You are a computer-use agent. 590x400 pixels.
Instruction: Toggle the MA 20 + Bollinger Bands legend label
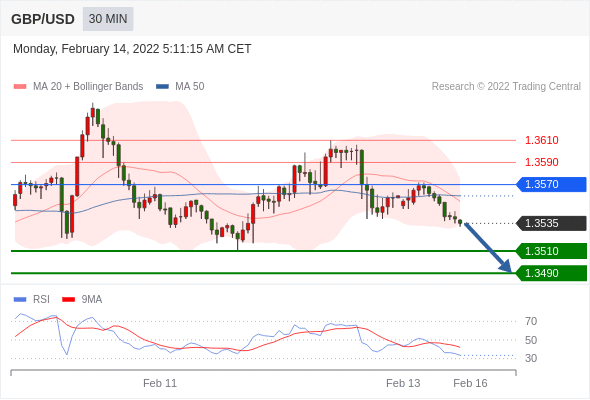pyautogui.click(x=88, y=87)
